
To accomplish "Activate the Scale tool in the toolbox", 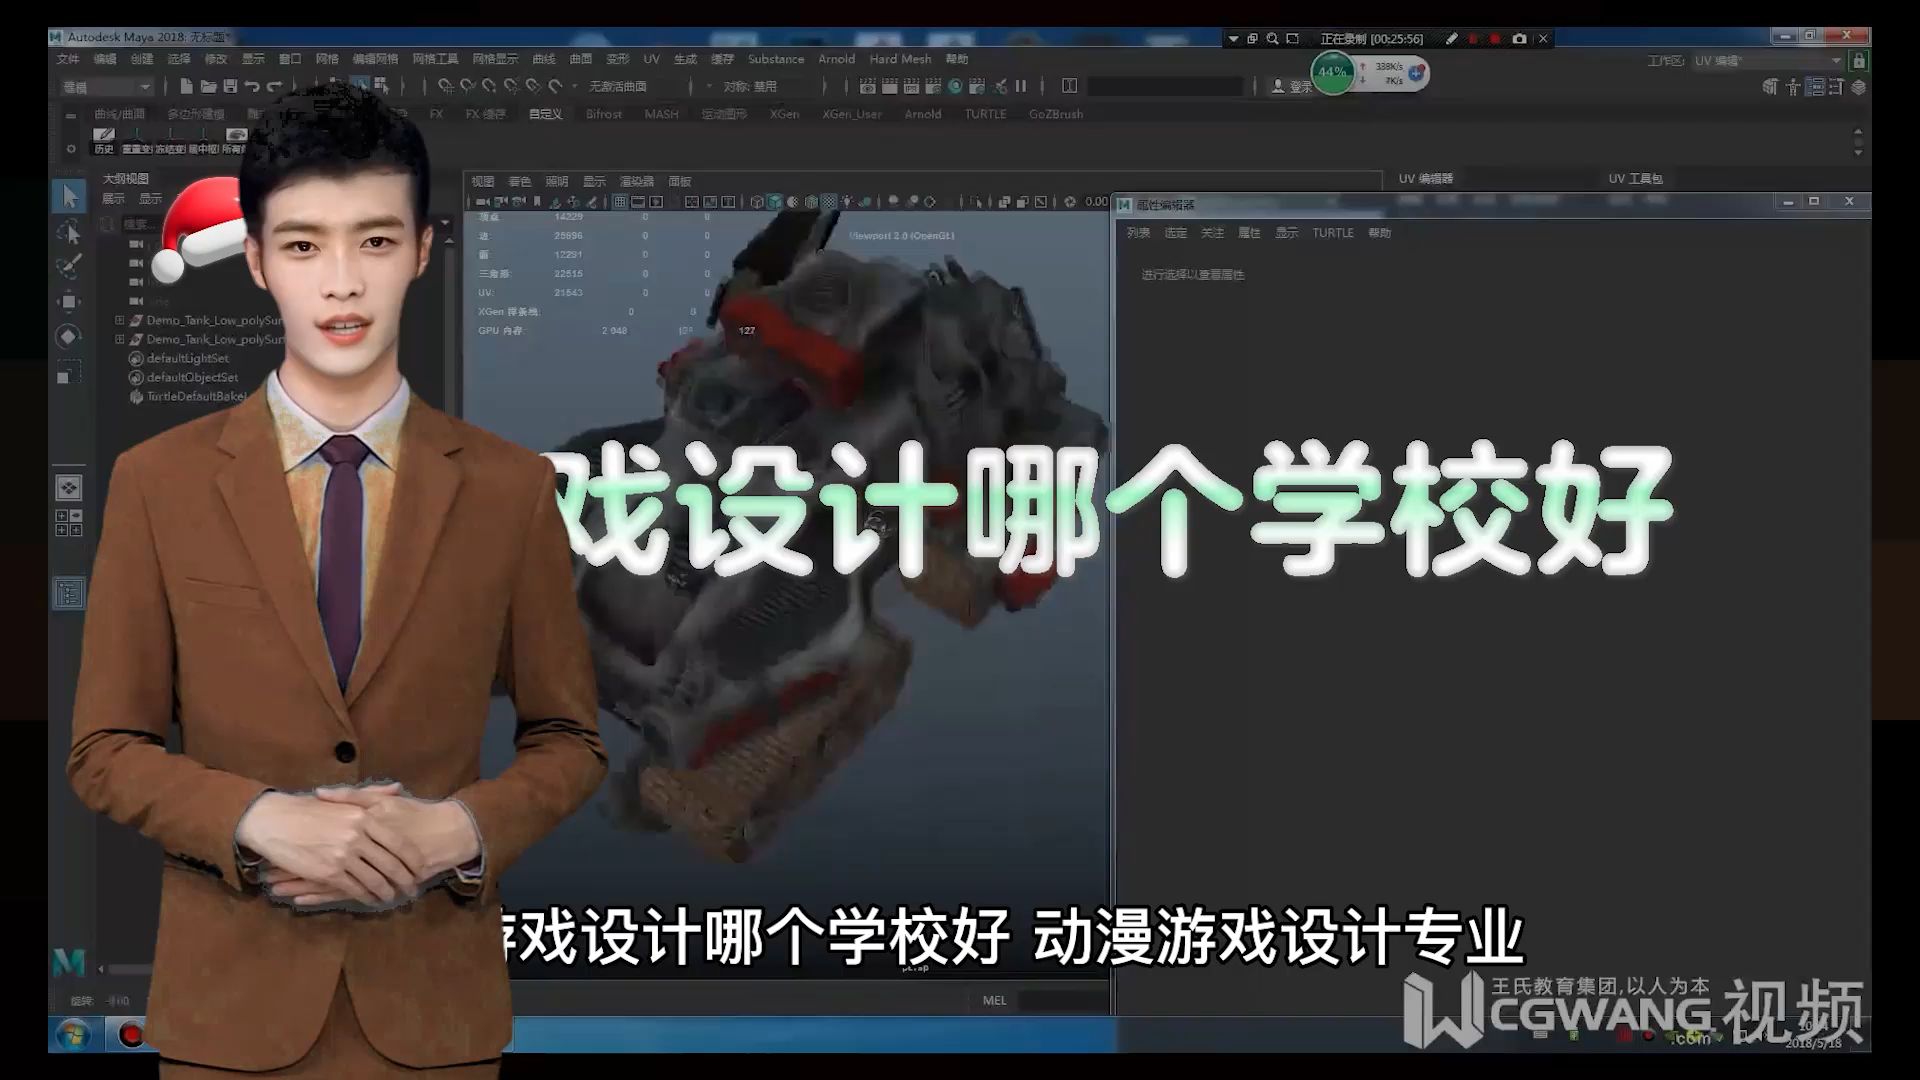I will (69, 372).
